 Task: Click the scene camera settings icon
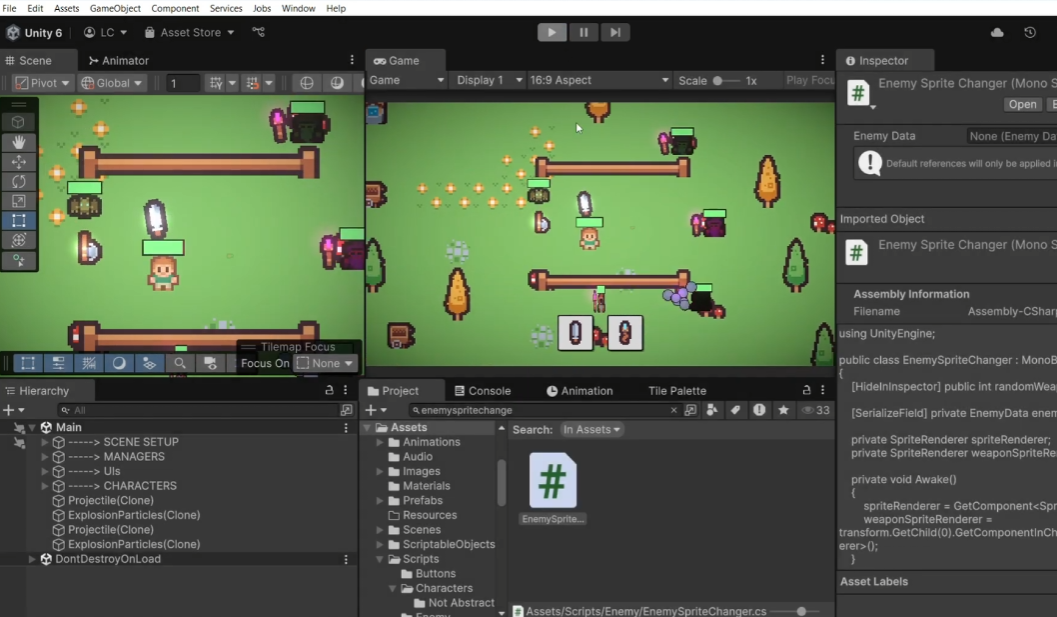(x=210, y=363)
